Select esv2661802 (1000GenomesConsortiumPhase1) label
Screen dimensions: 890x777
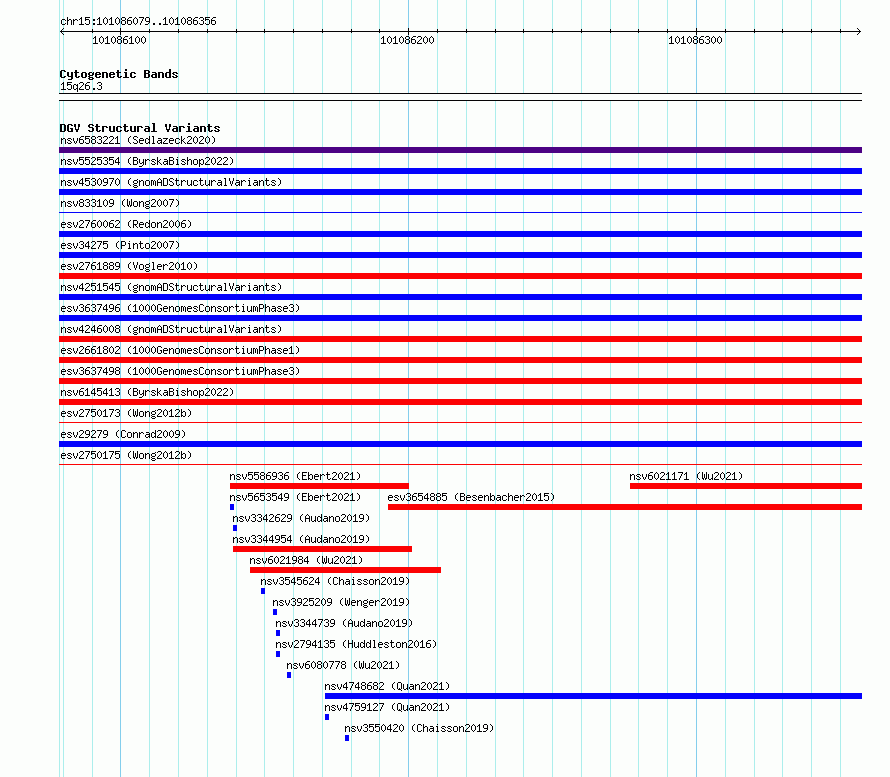(x=180, y=350)
